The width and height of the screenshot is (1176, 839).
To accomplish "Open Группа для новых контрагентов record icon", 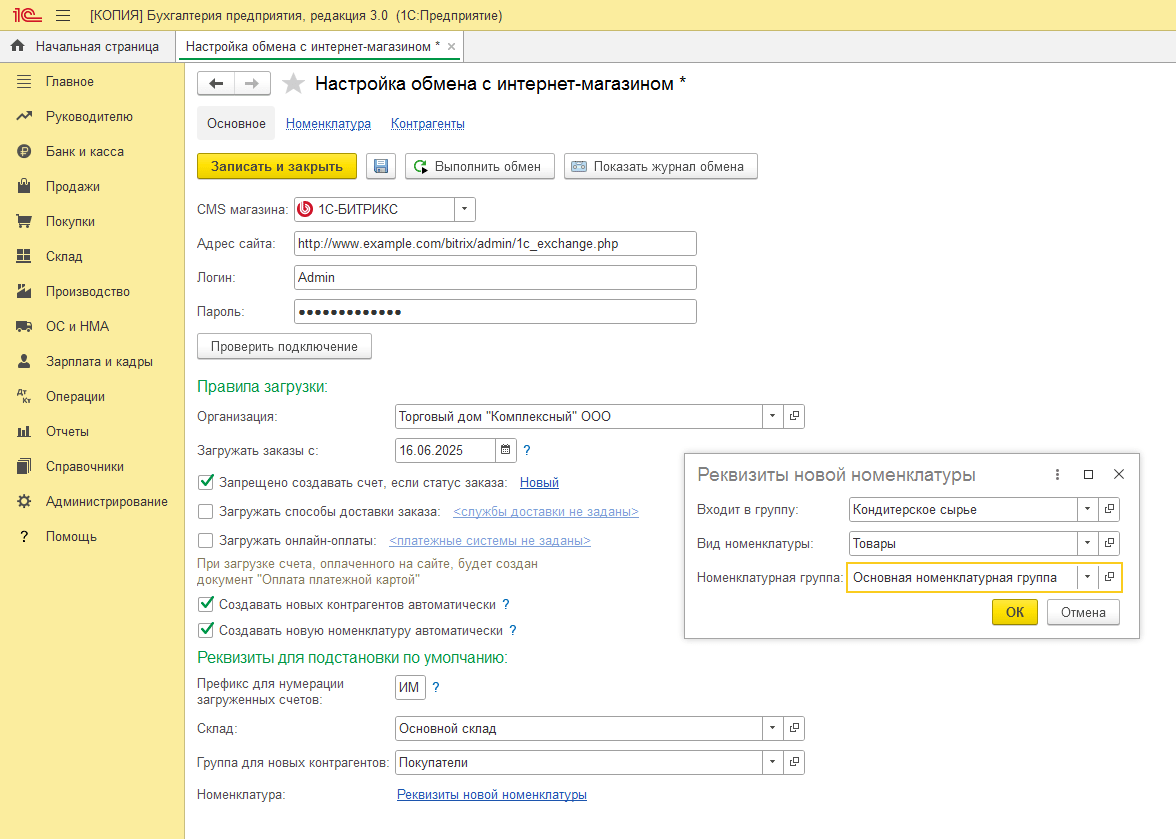I will click(x=794, y=762).
